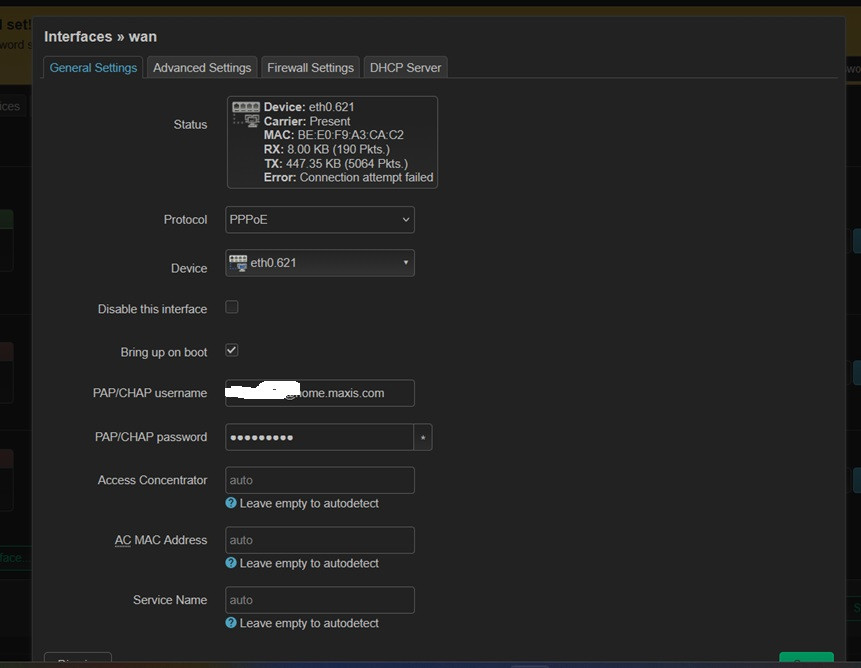The width and height of the screenshot is (861, 668).
Task: Click the PAP/CHAP username field
Action: pos(320,393)
